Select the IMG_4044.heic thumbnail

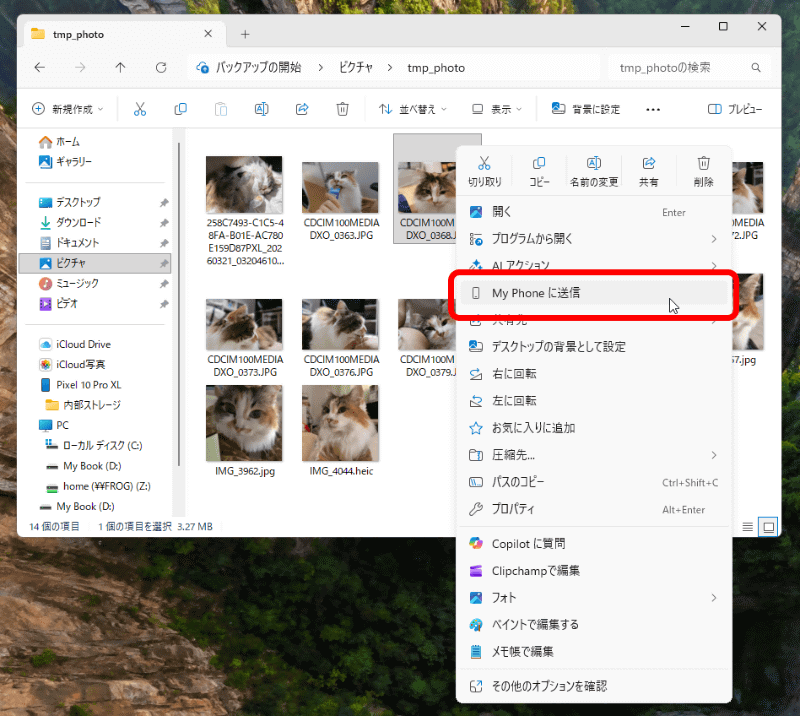pos(340,424)
